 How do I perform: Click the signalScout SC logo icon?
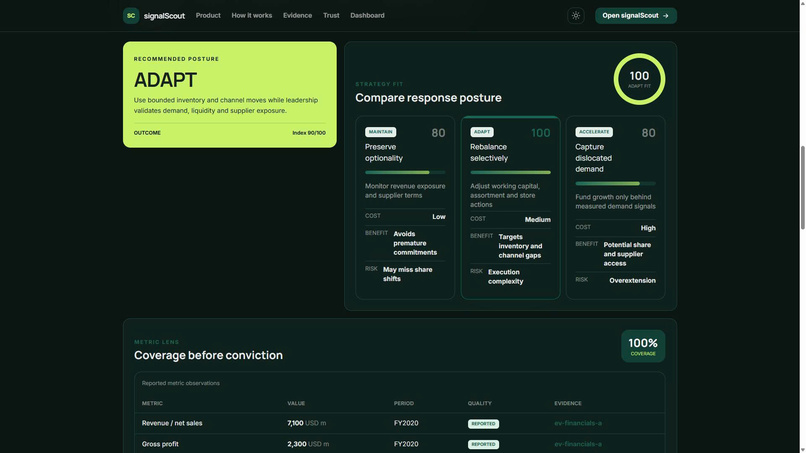[131, 15]
